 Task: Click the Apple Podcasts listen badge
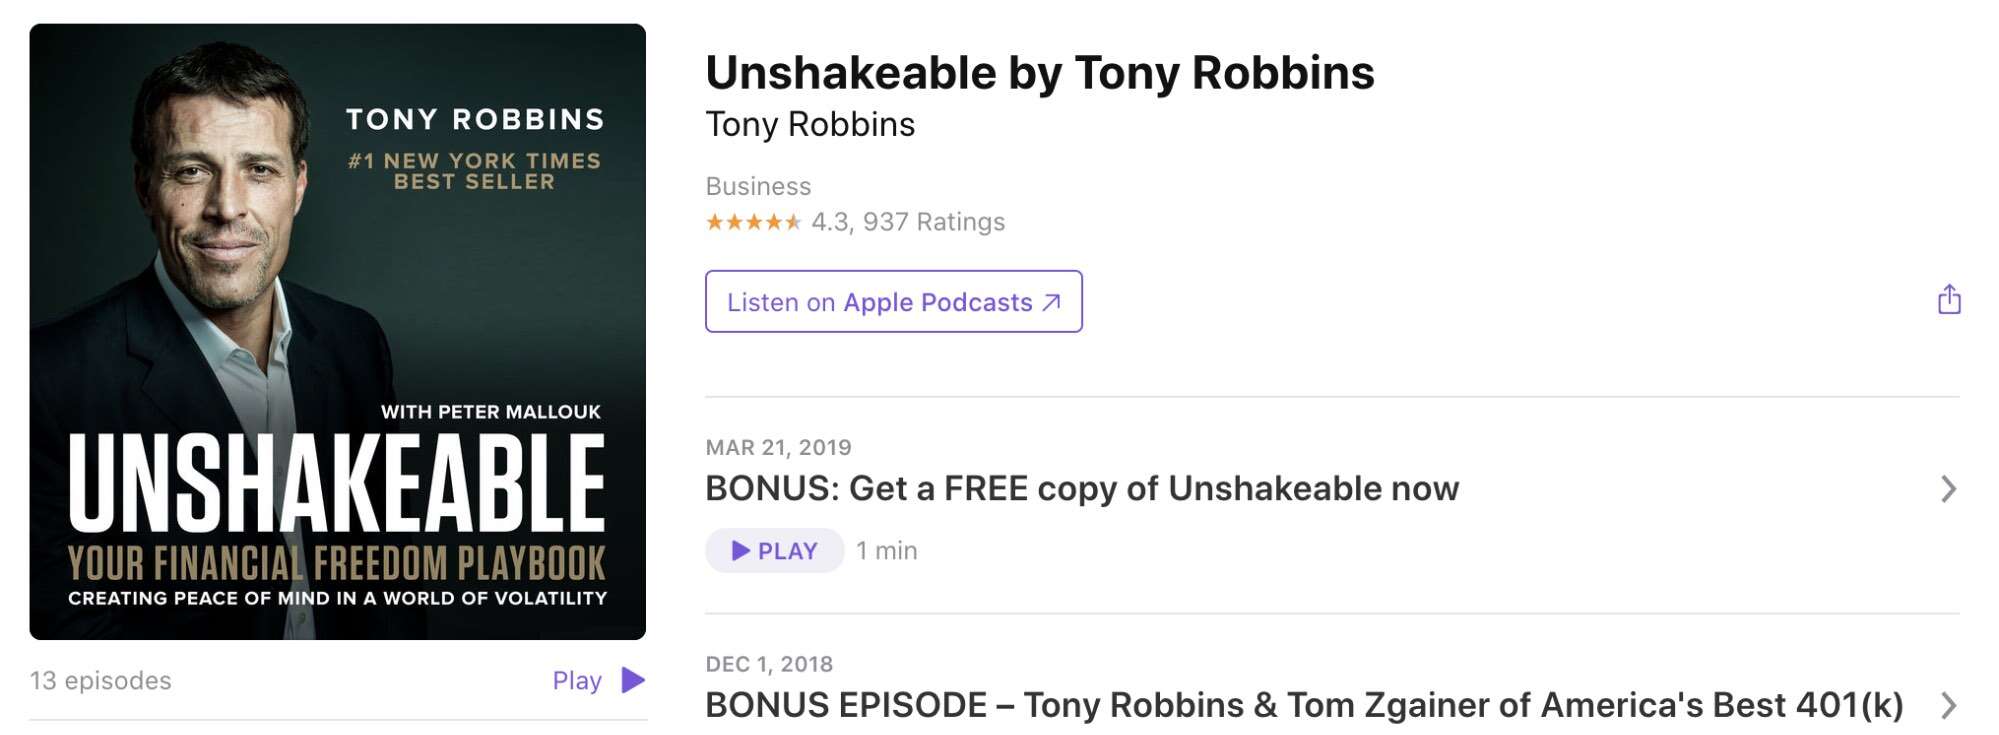tap(893, 301)
